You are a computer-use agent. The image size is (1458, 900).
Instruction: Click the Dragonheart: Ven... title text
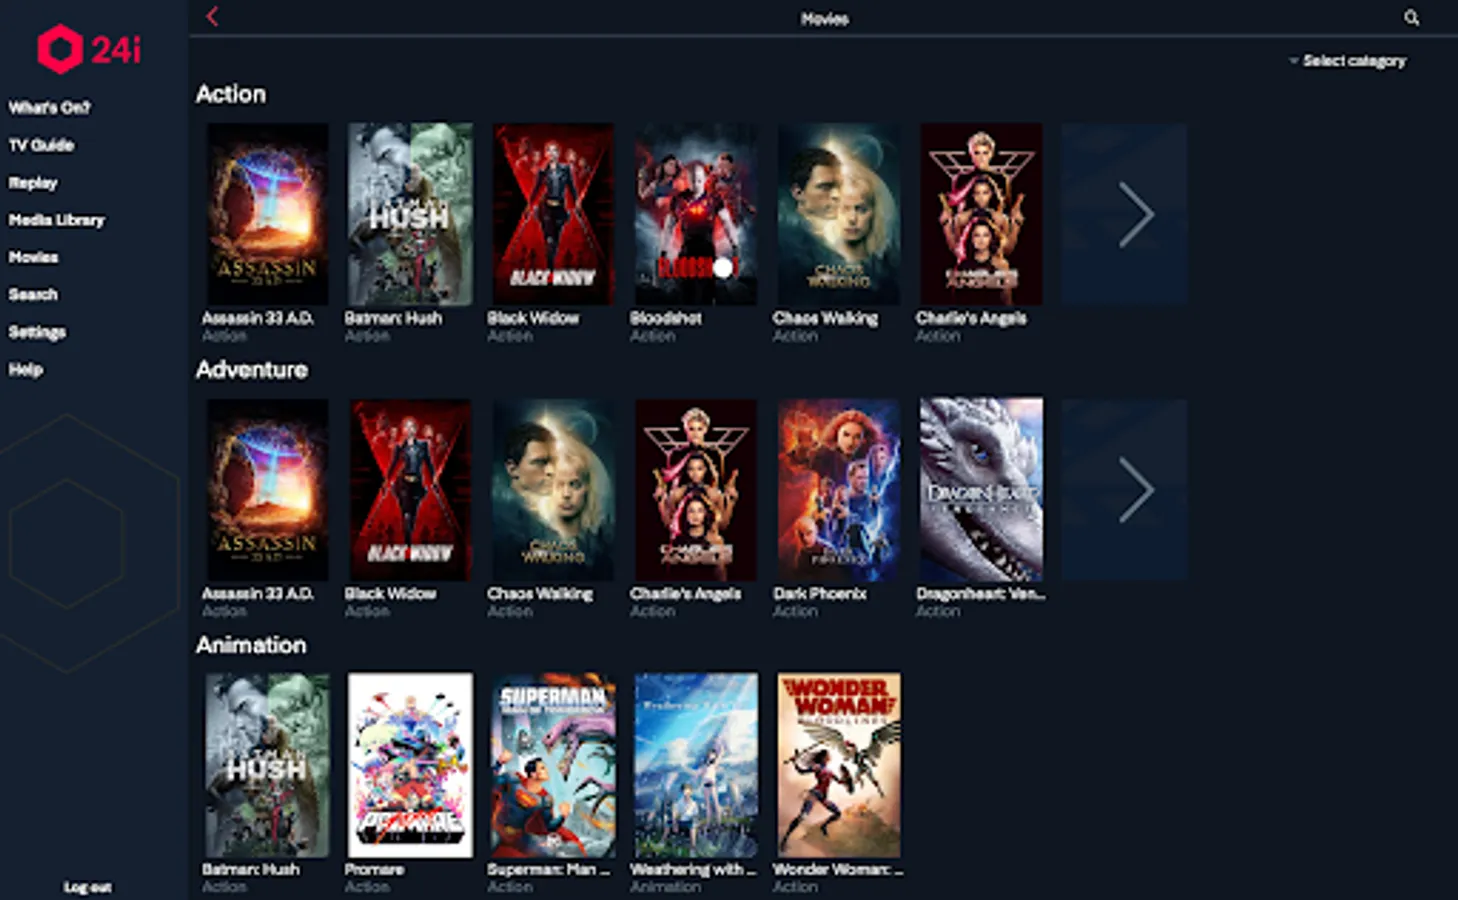(981, 594)
